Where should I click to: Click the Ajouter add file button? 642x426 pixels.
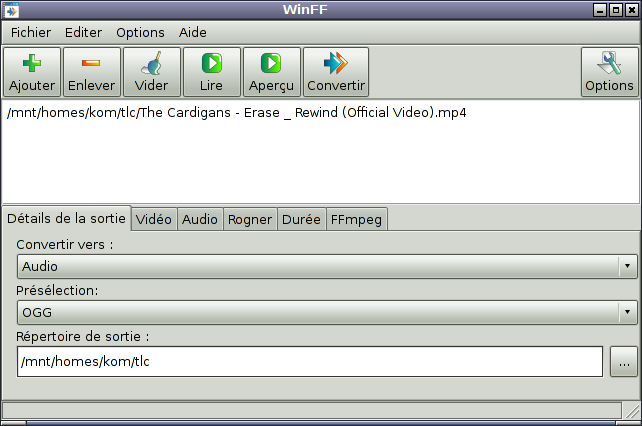[x=32, y=72]
